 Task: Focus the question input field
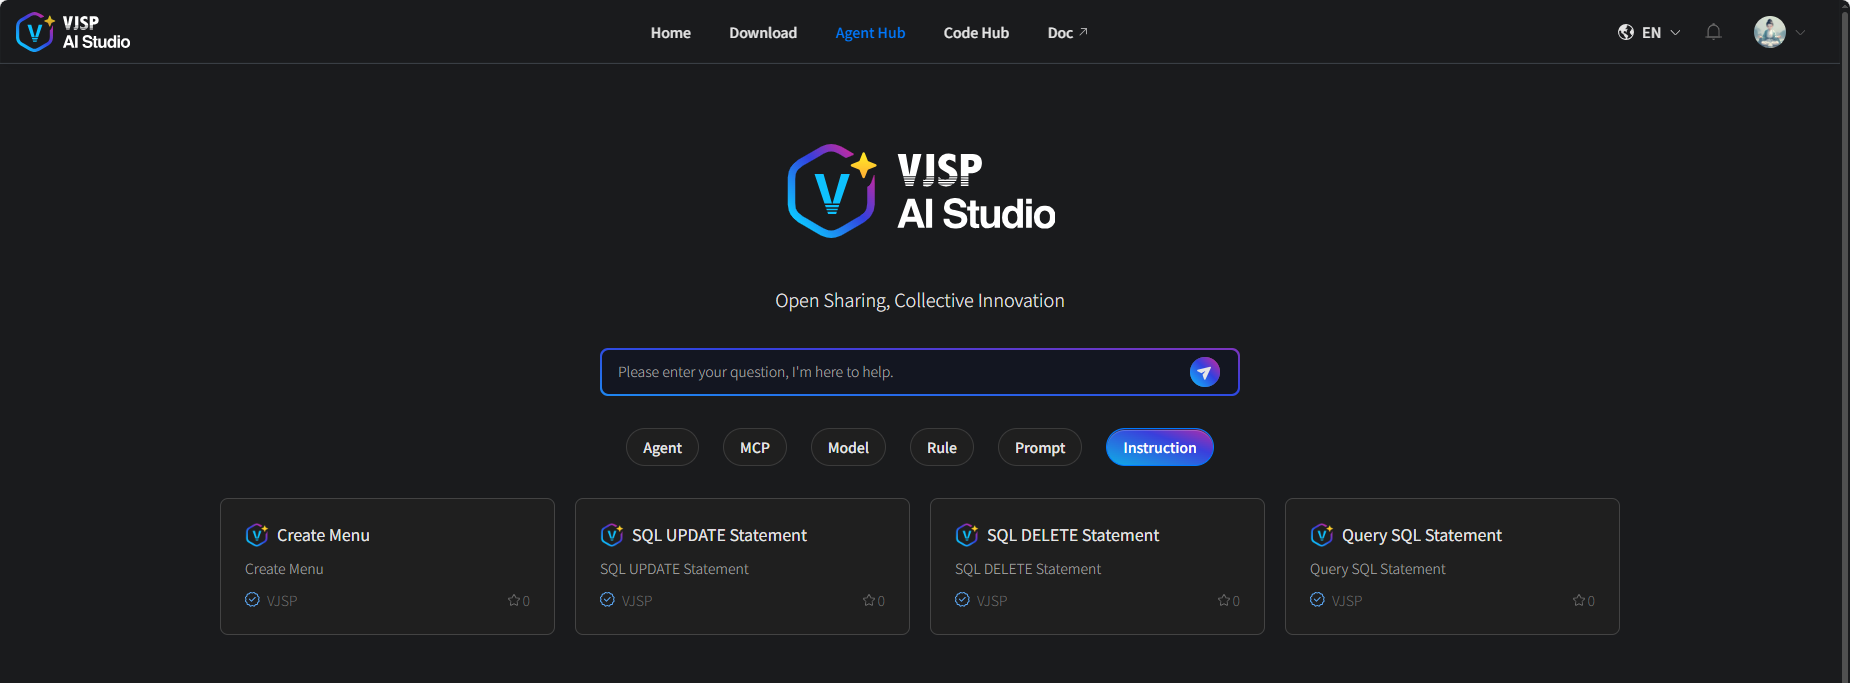890,372
